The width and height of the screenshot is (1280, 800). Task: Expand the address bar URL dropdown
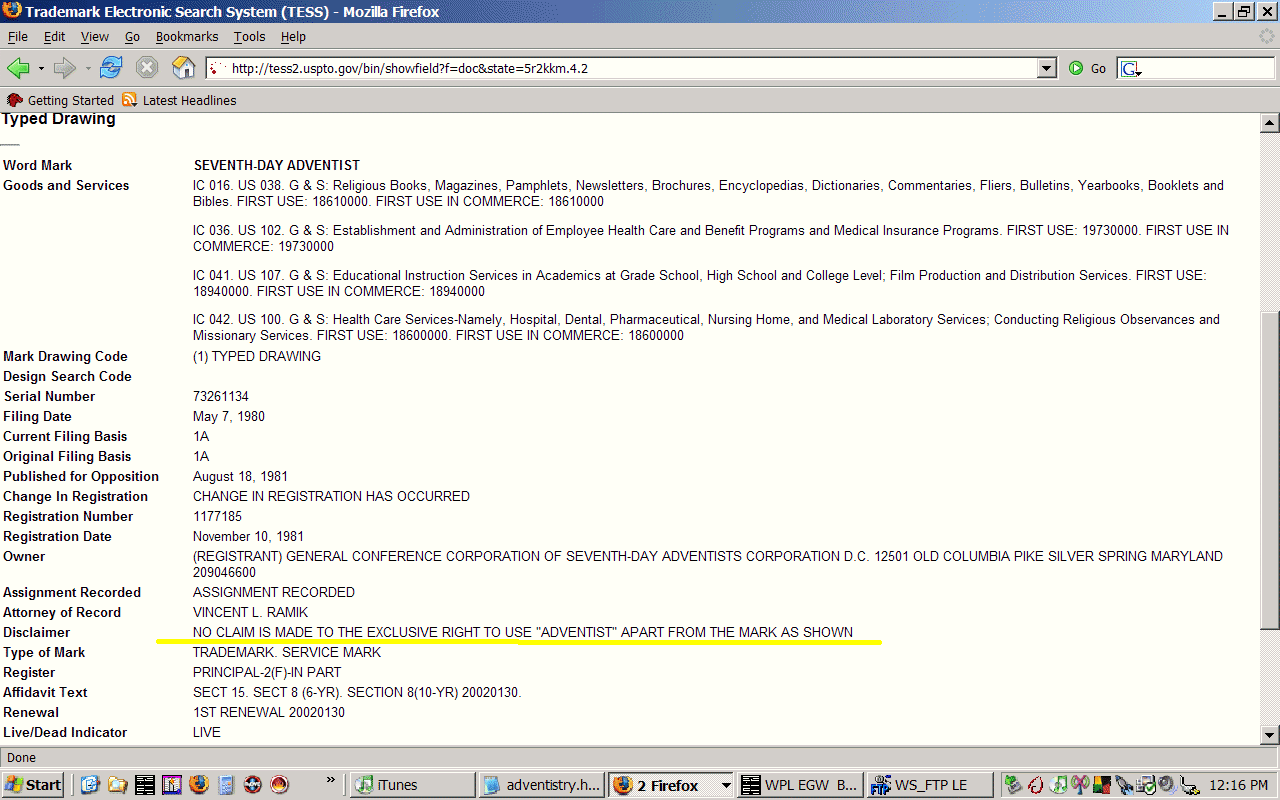point(1047,68)
